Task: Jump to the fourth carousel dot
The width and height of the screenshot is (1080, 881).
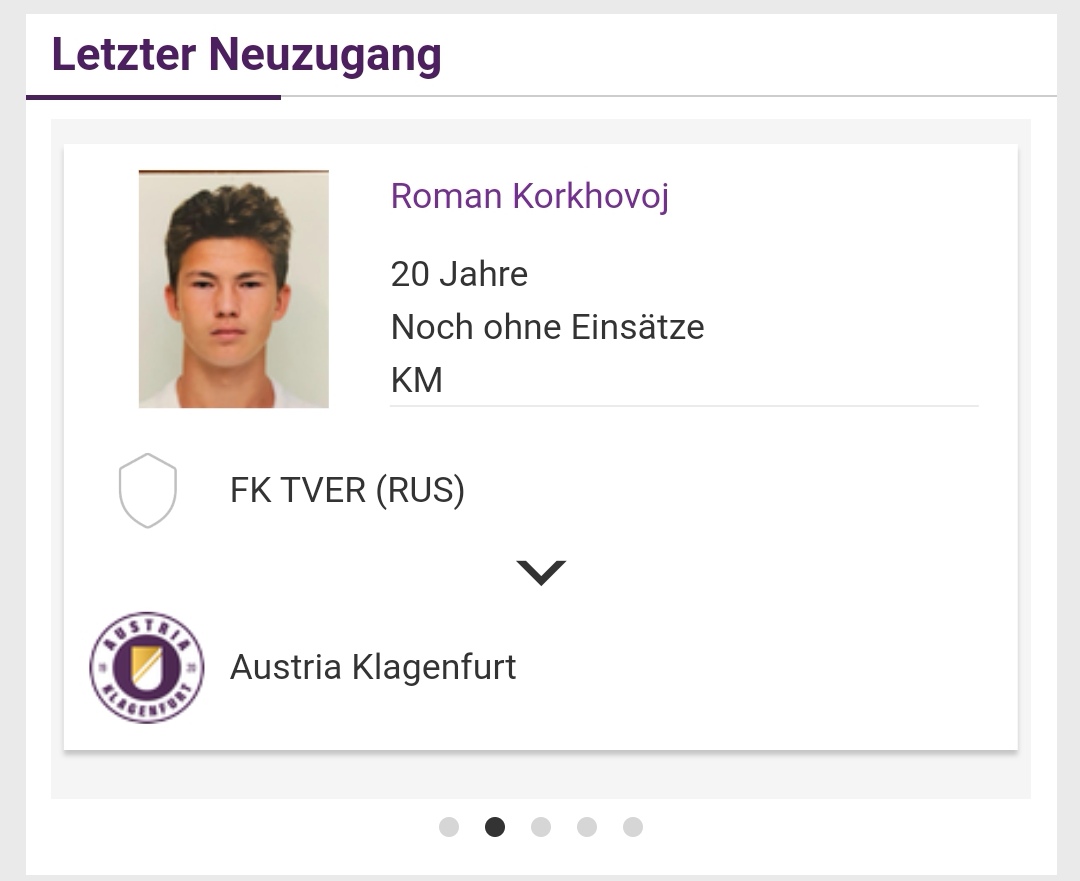Action: 587,827
